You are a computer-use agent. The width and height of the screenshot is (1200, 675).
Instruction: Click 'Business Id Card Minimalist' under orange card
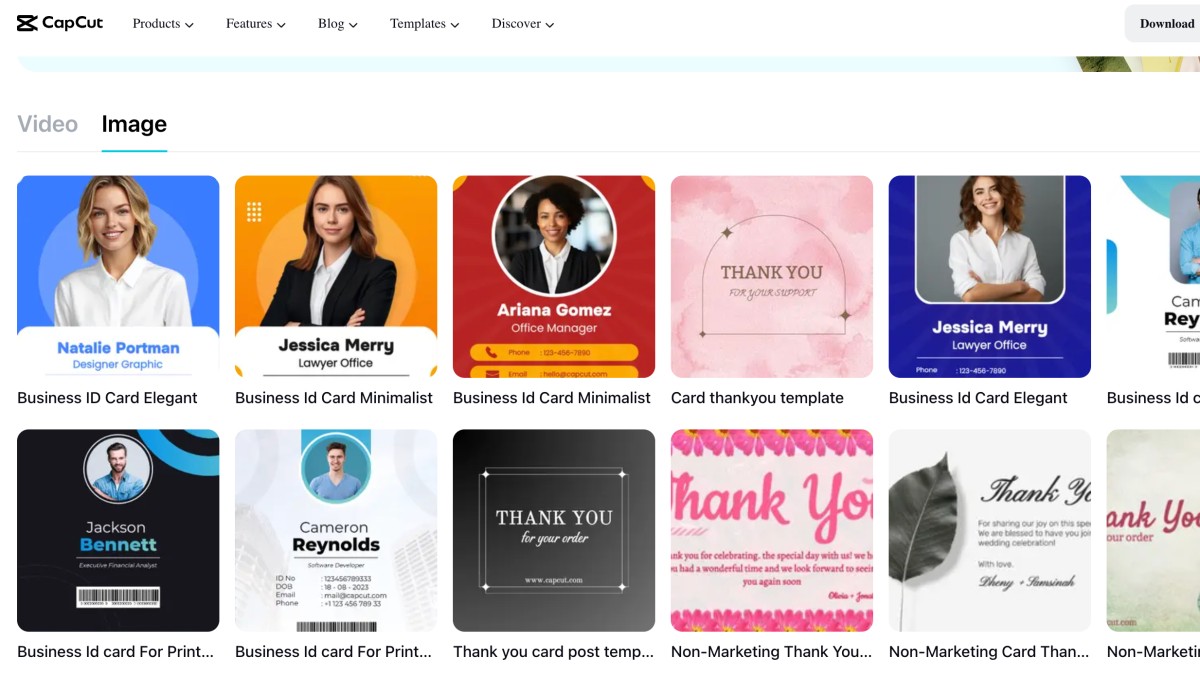(334, 398)
